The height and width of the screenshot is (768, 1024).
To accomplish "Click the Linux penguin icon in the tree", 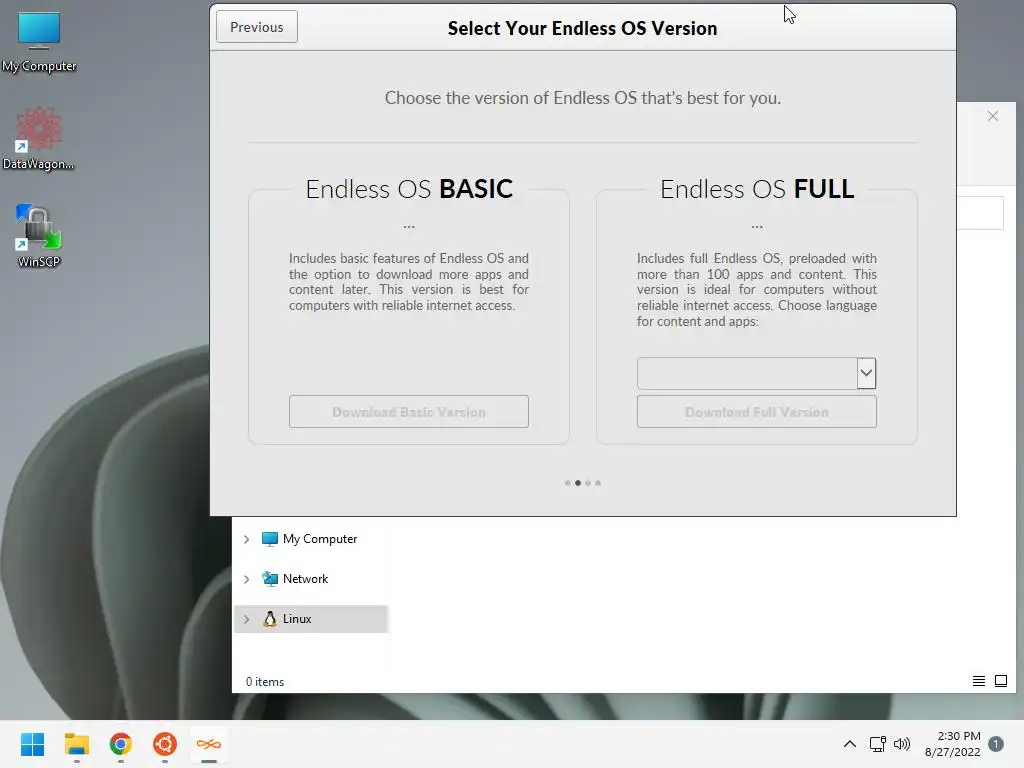I will click(270, 618).
